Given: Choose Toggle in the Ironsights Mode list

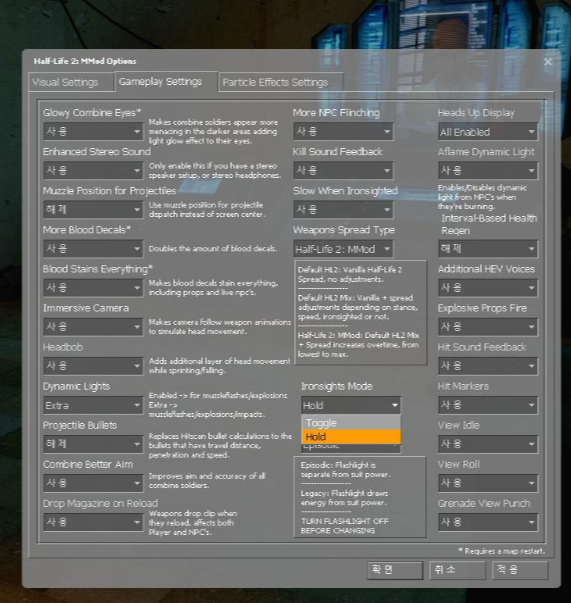Looking at the screenshot, I should [x=351, y=423].
